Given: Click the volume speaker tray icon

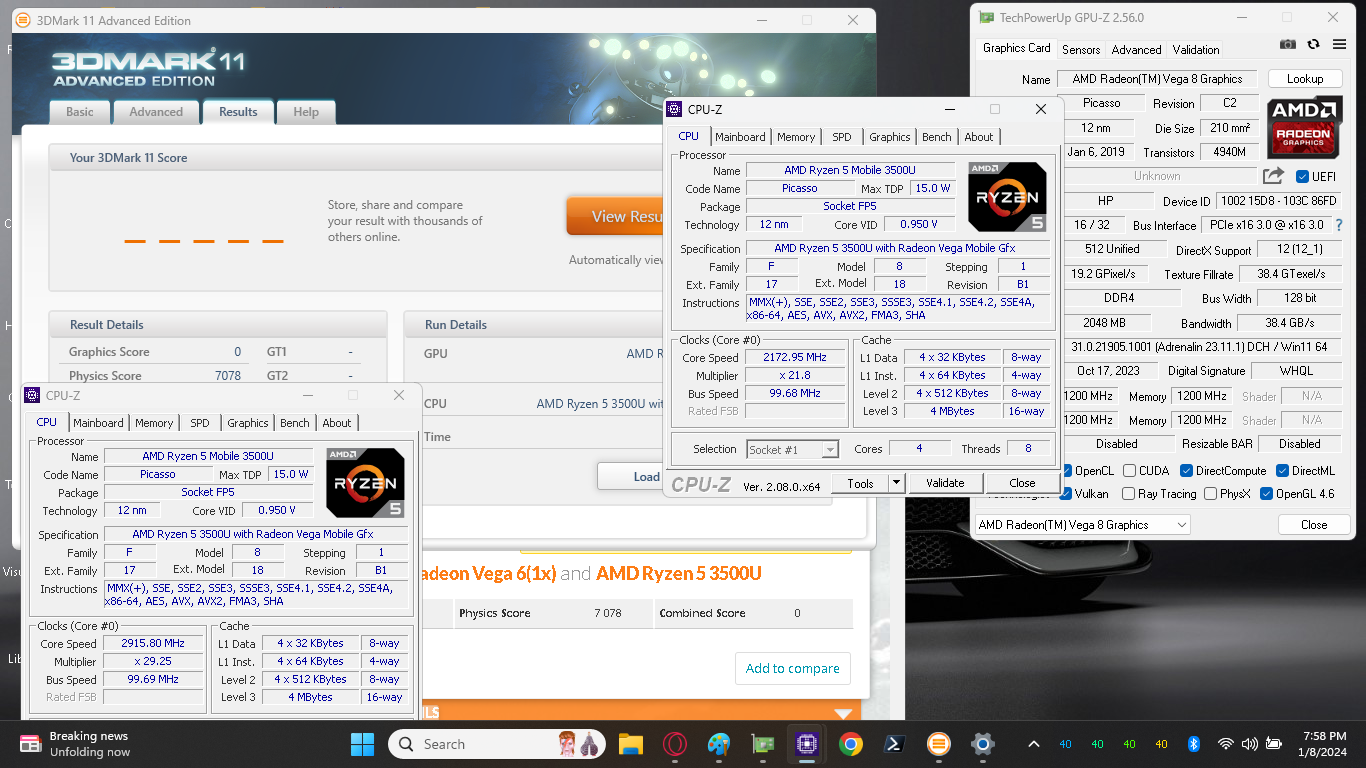Looking at the screenshot, I should pyautogui.click(x=1249, y=744).
